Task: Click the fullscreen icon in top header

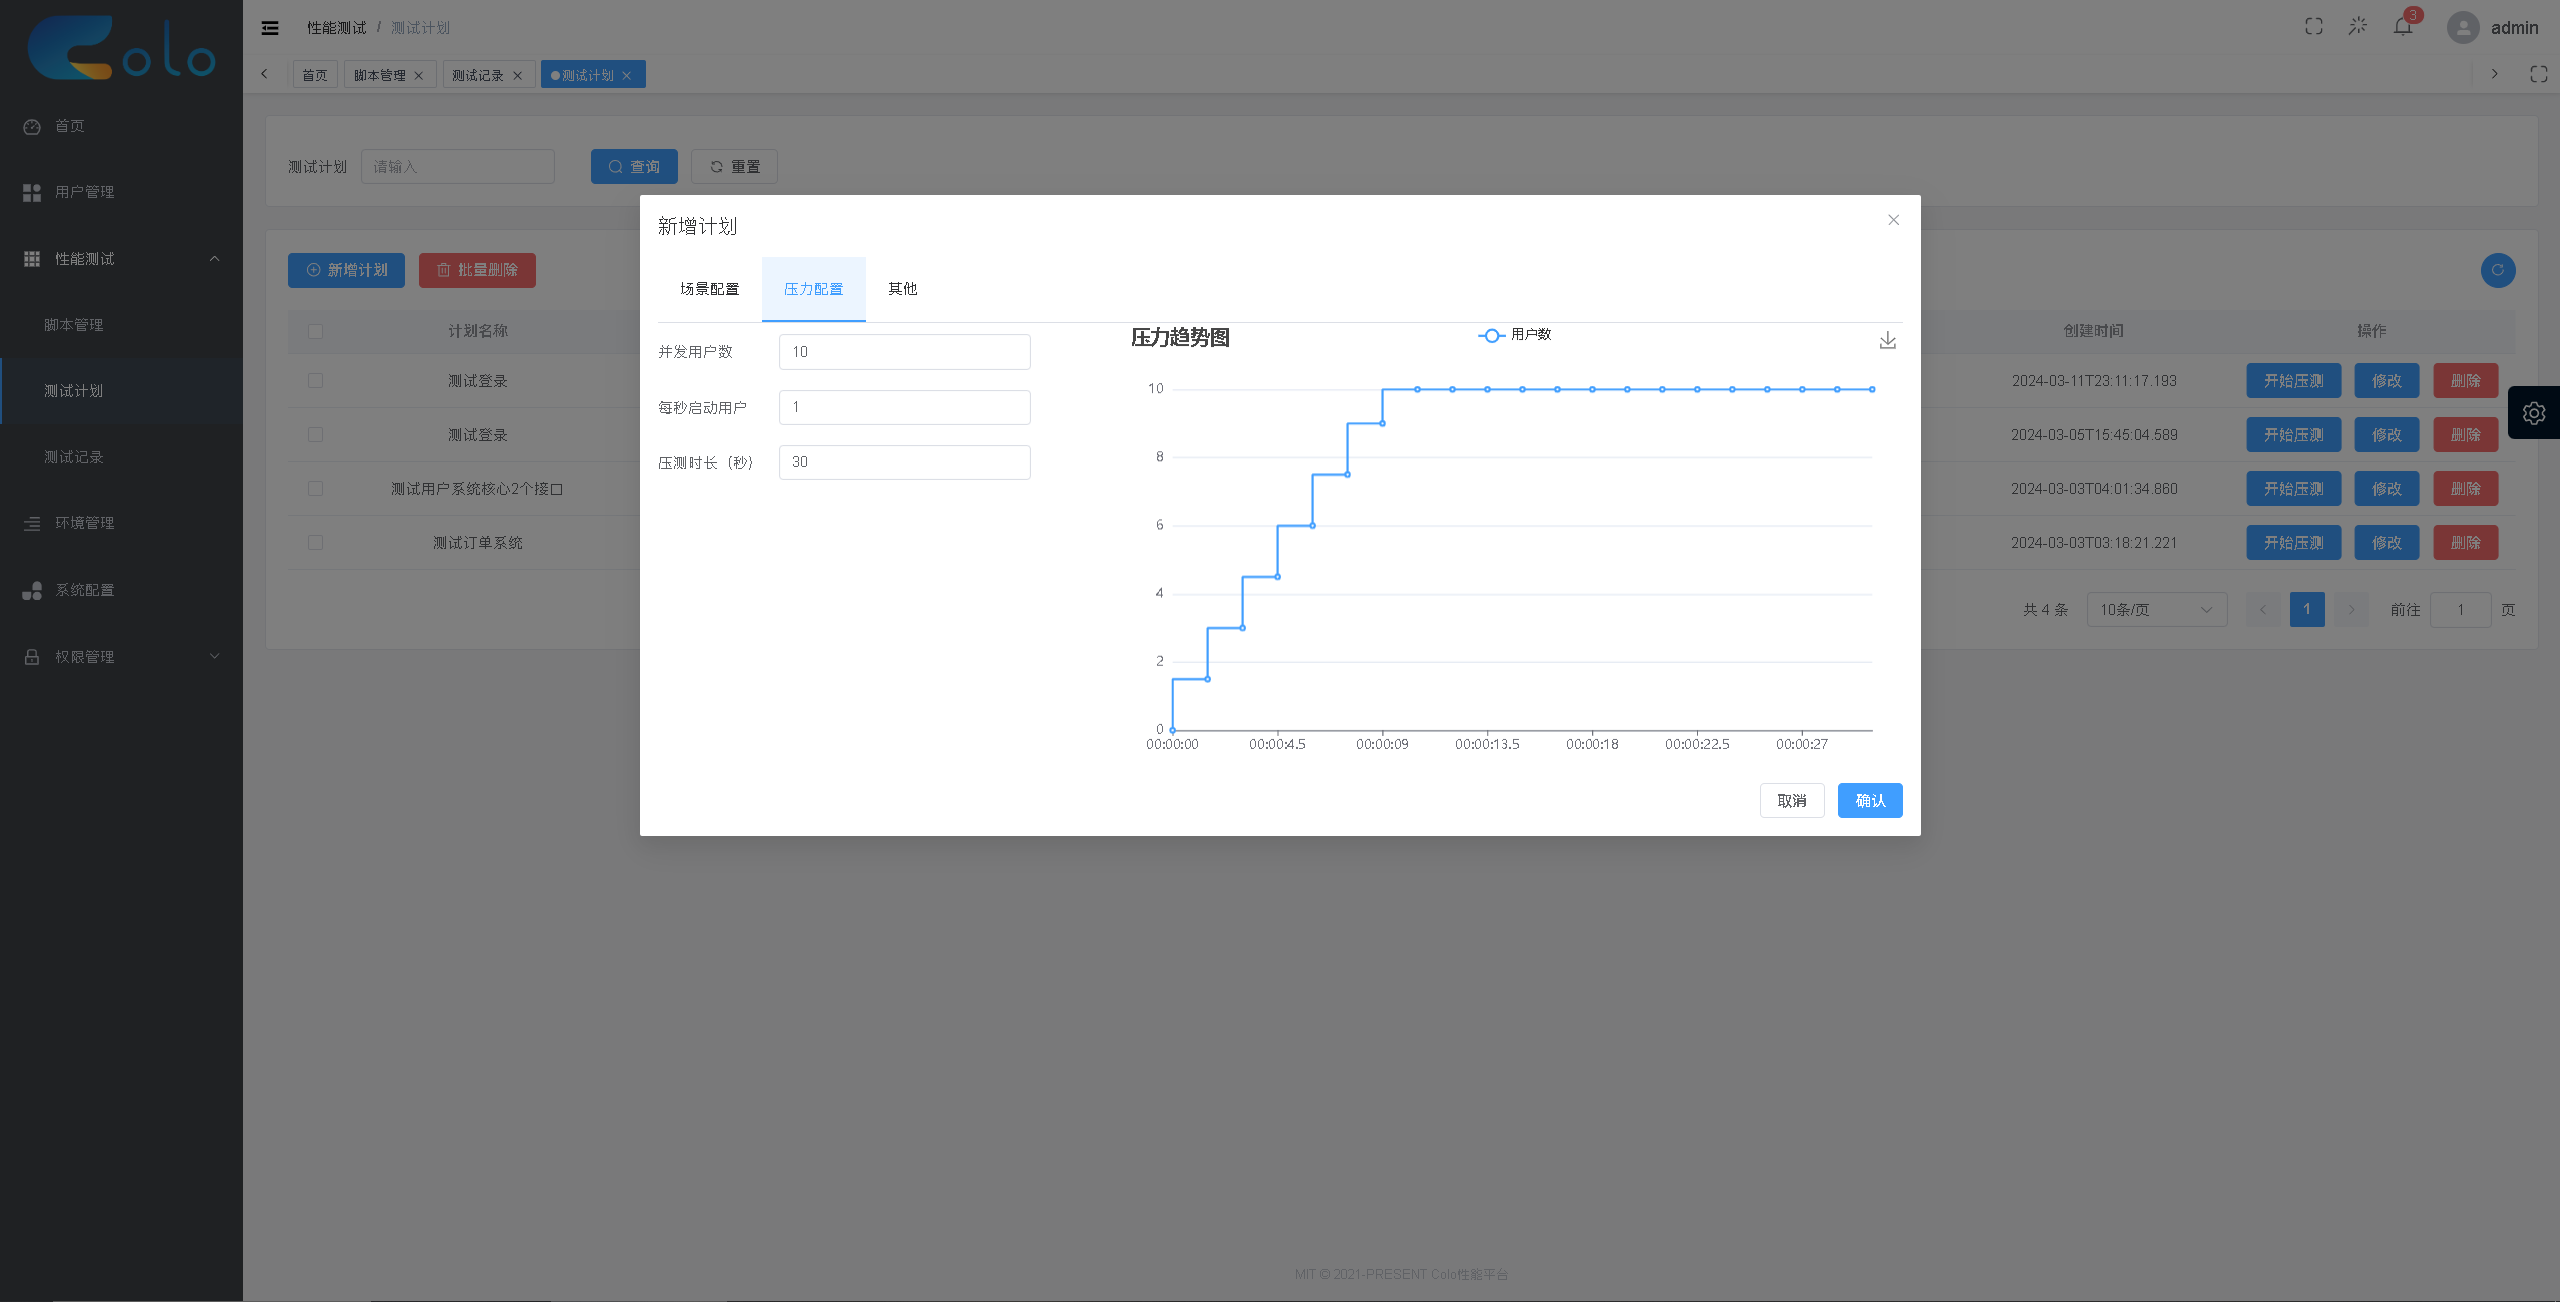Action: click(2314, 27)
